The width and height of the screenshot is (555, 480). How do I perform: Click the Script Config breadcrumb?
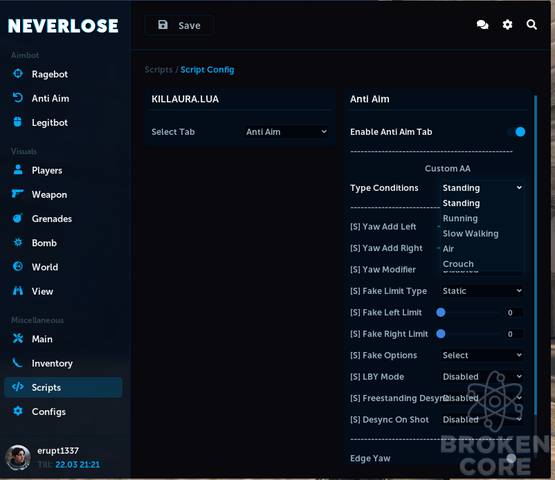point(207,70)
